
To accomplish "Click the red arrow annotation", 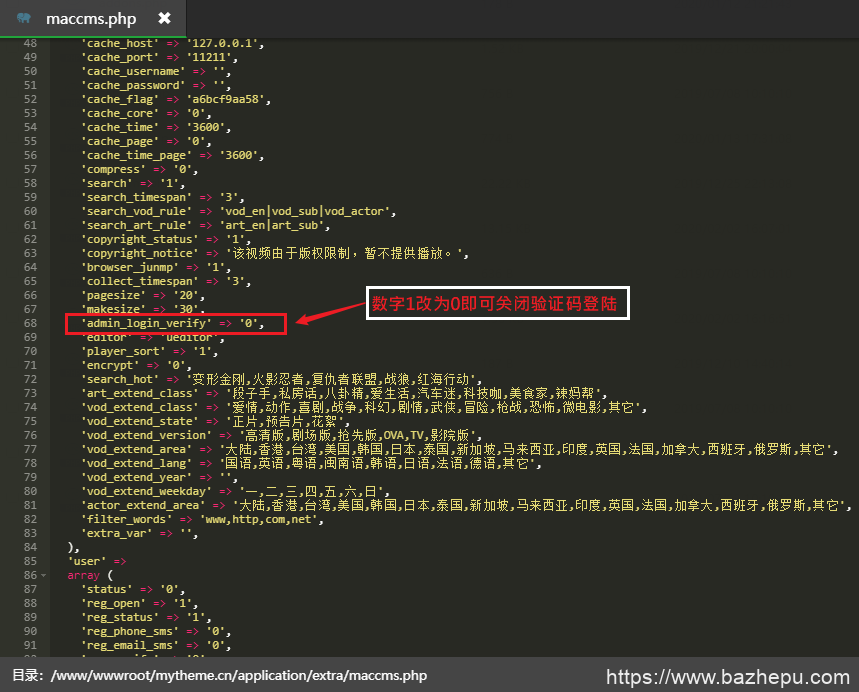I will coord(327,313).
